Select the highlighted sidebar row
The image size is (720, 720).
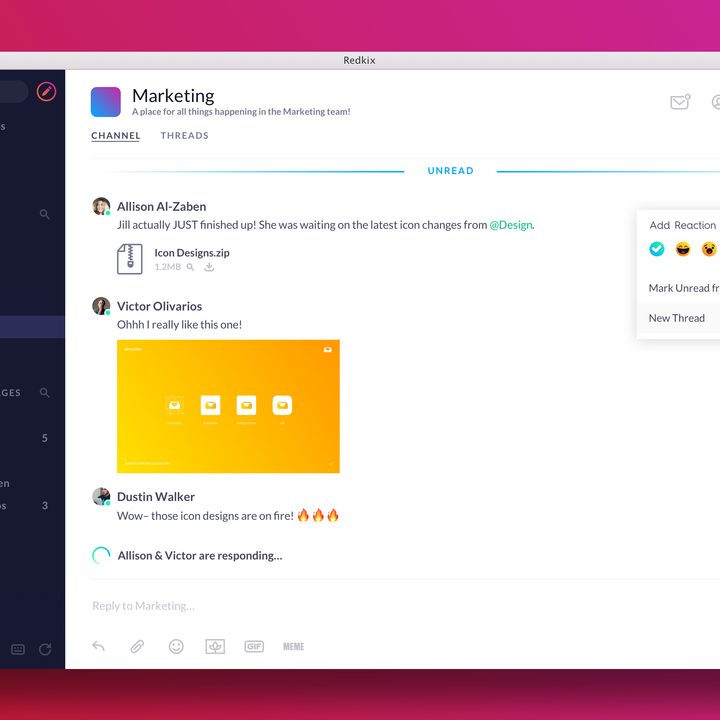point(32,327)
